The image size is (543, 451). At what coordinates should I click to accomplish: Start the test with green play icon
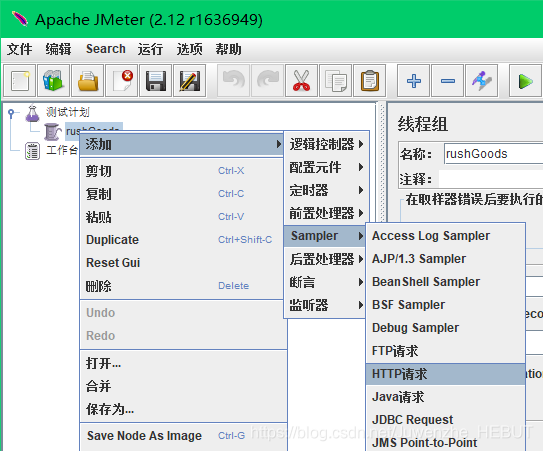[x=525, y=81]
